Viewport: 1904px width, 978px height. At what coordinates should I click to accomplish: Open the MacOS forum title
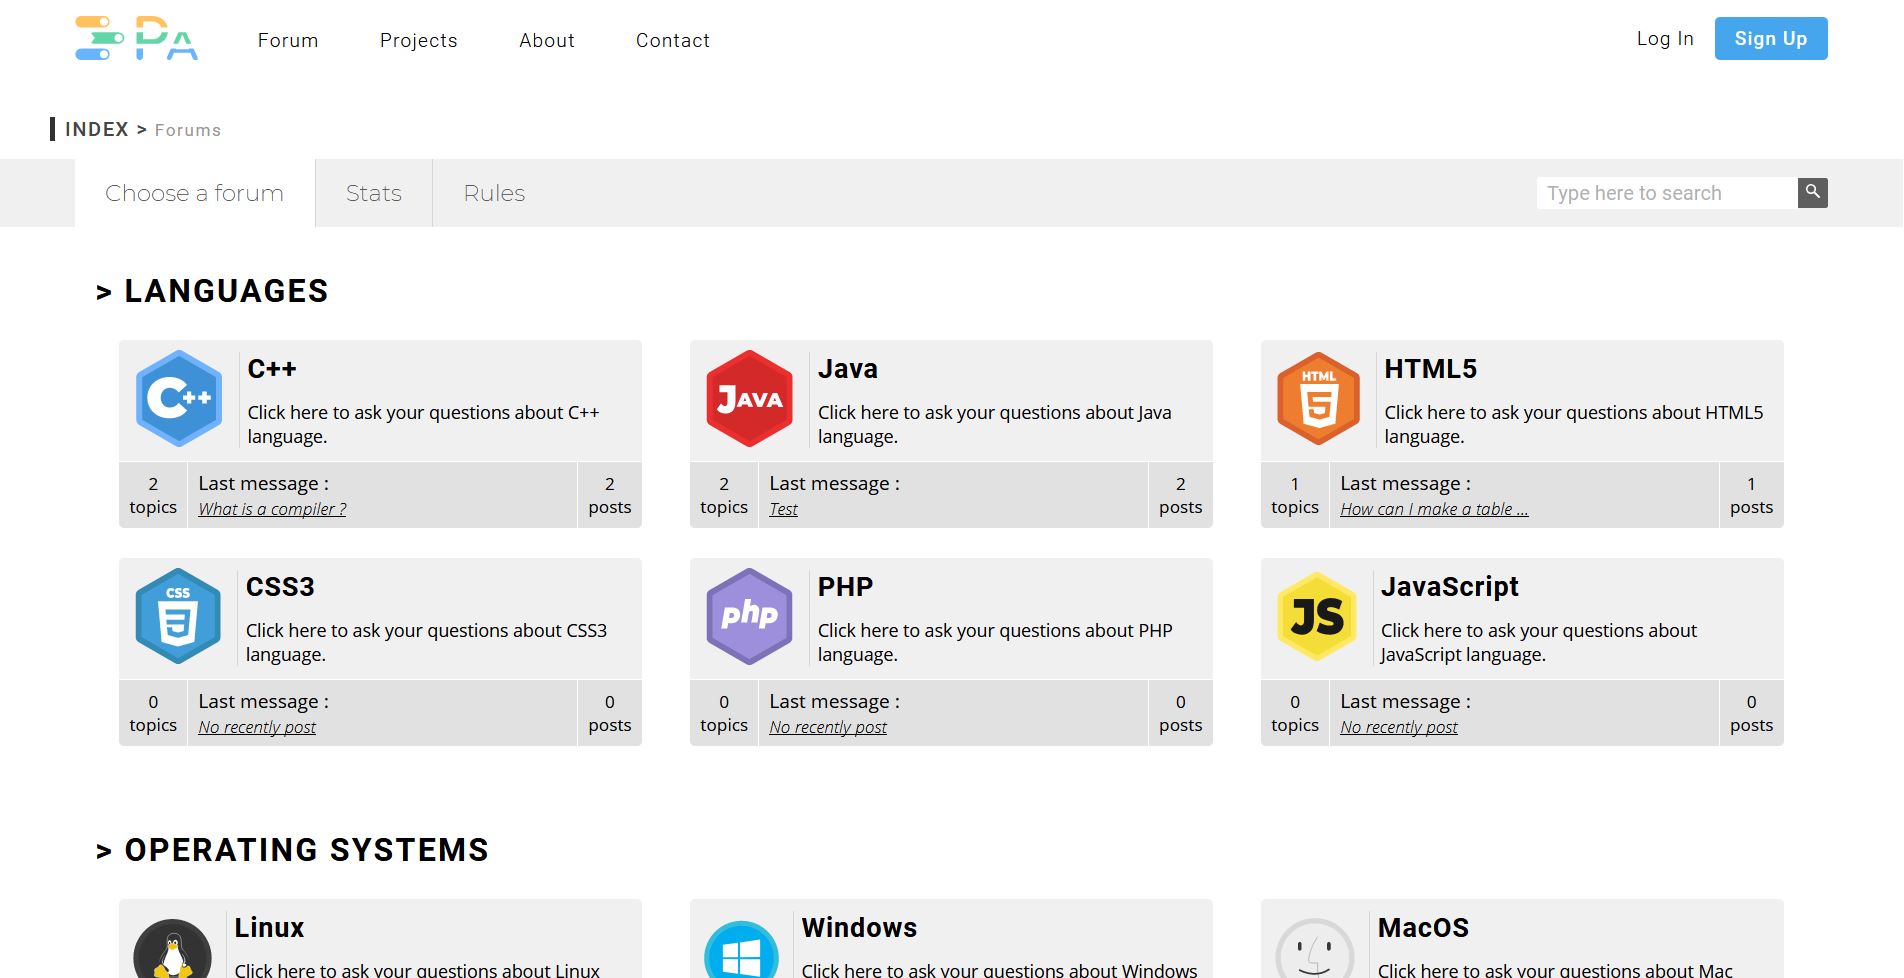click(x=1423, y=927)
